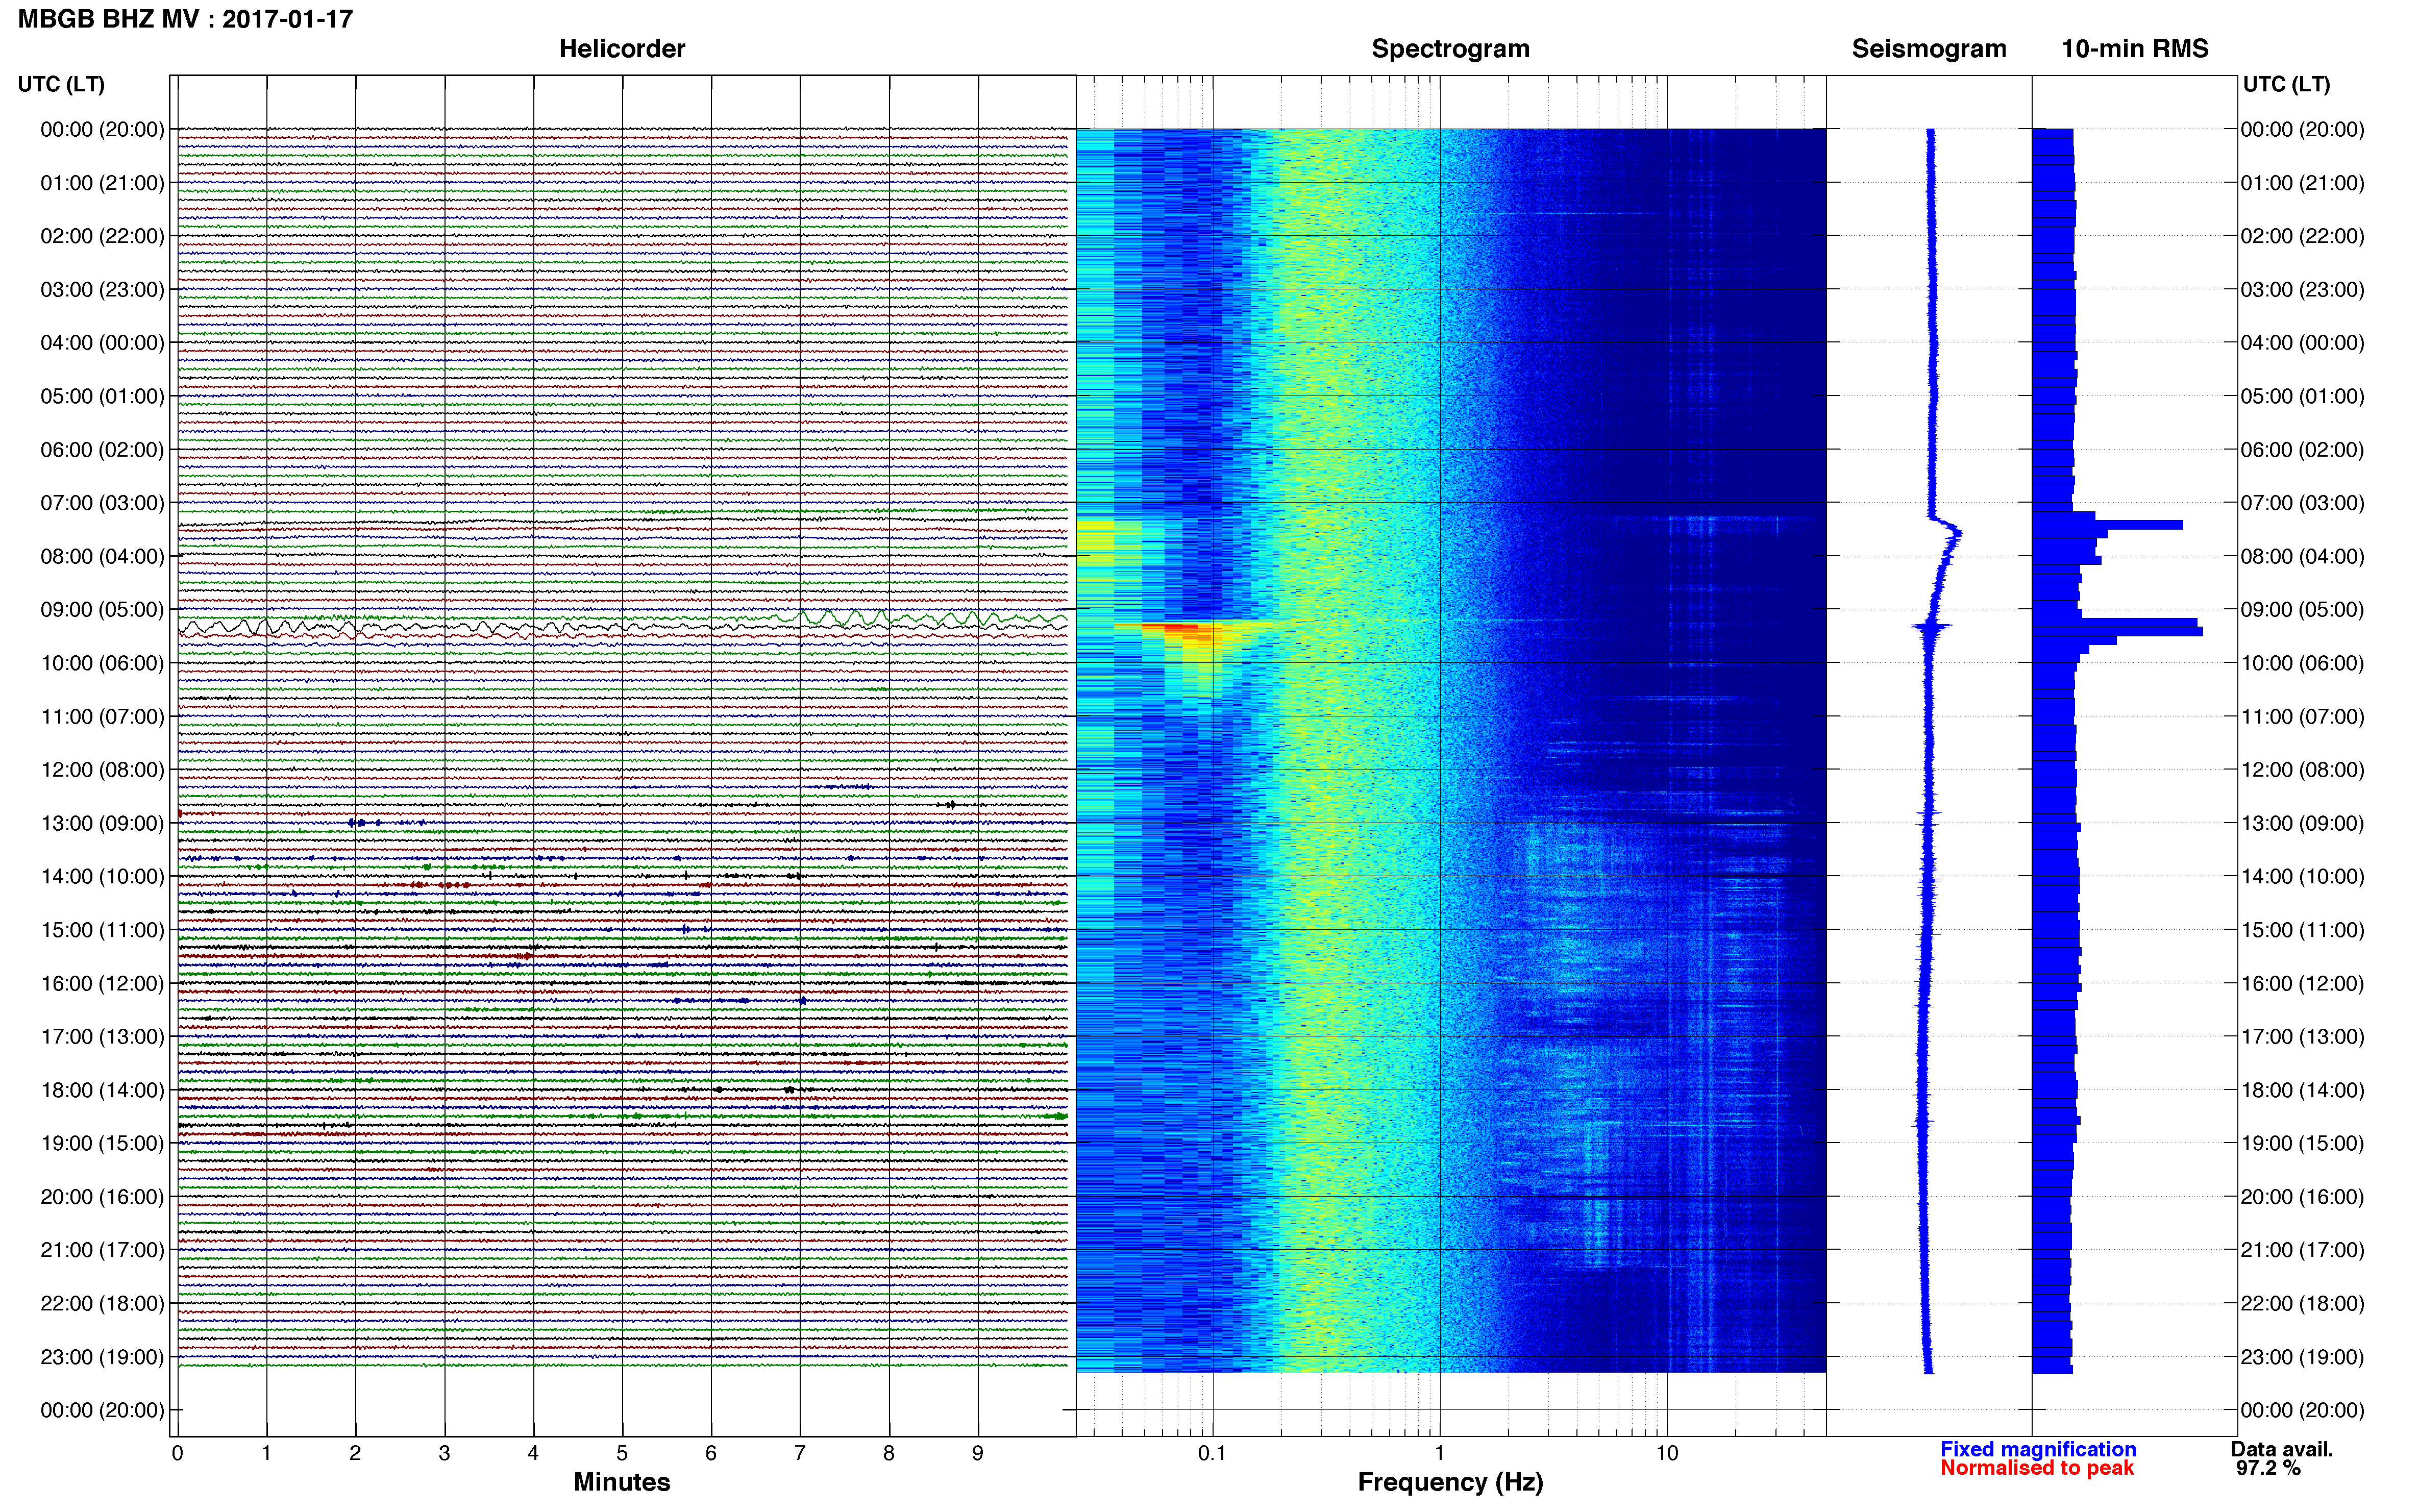Select 23:00 (19:00) on the left time axis
The height and width of the screenshot is (1512, 2419).
(x=102, y=1357)
